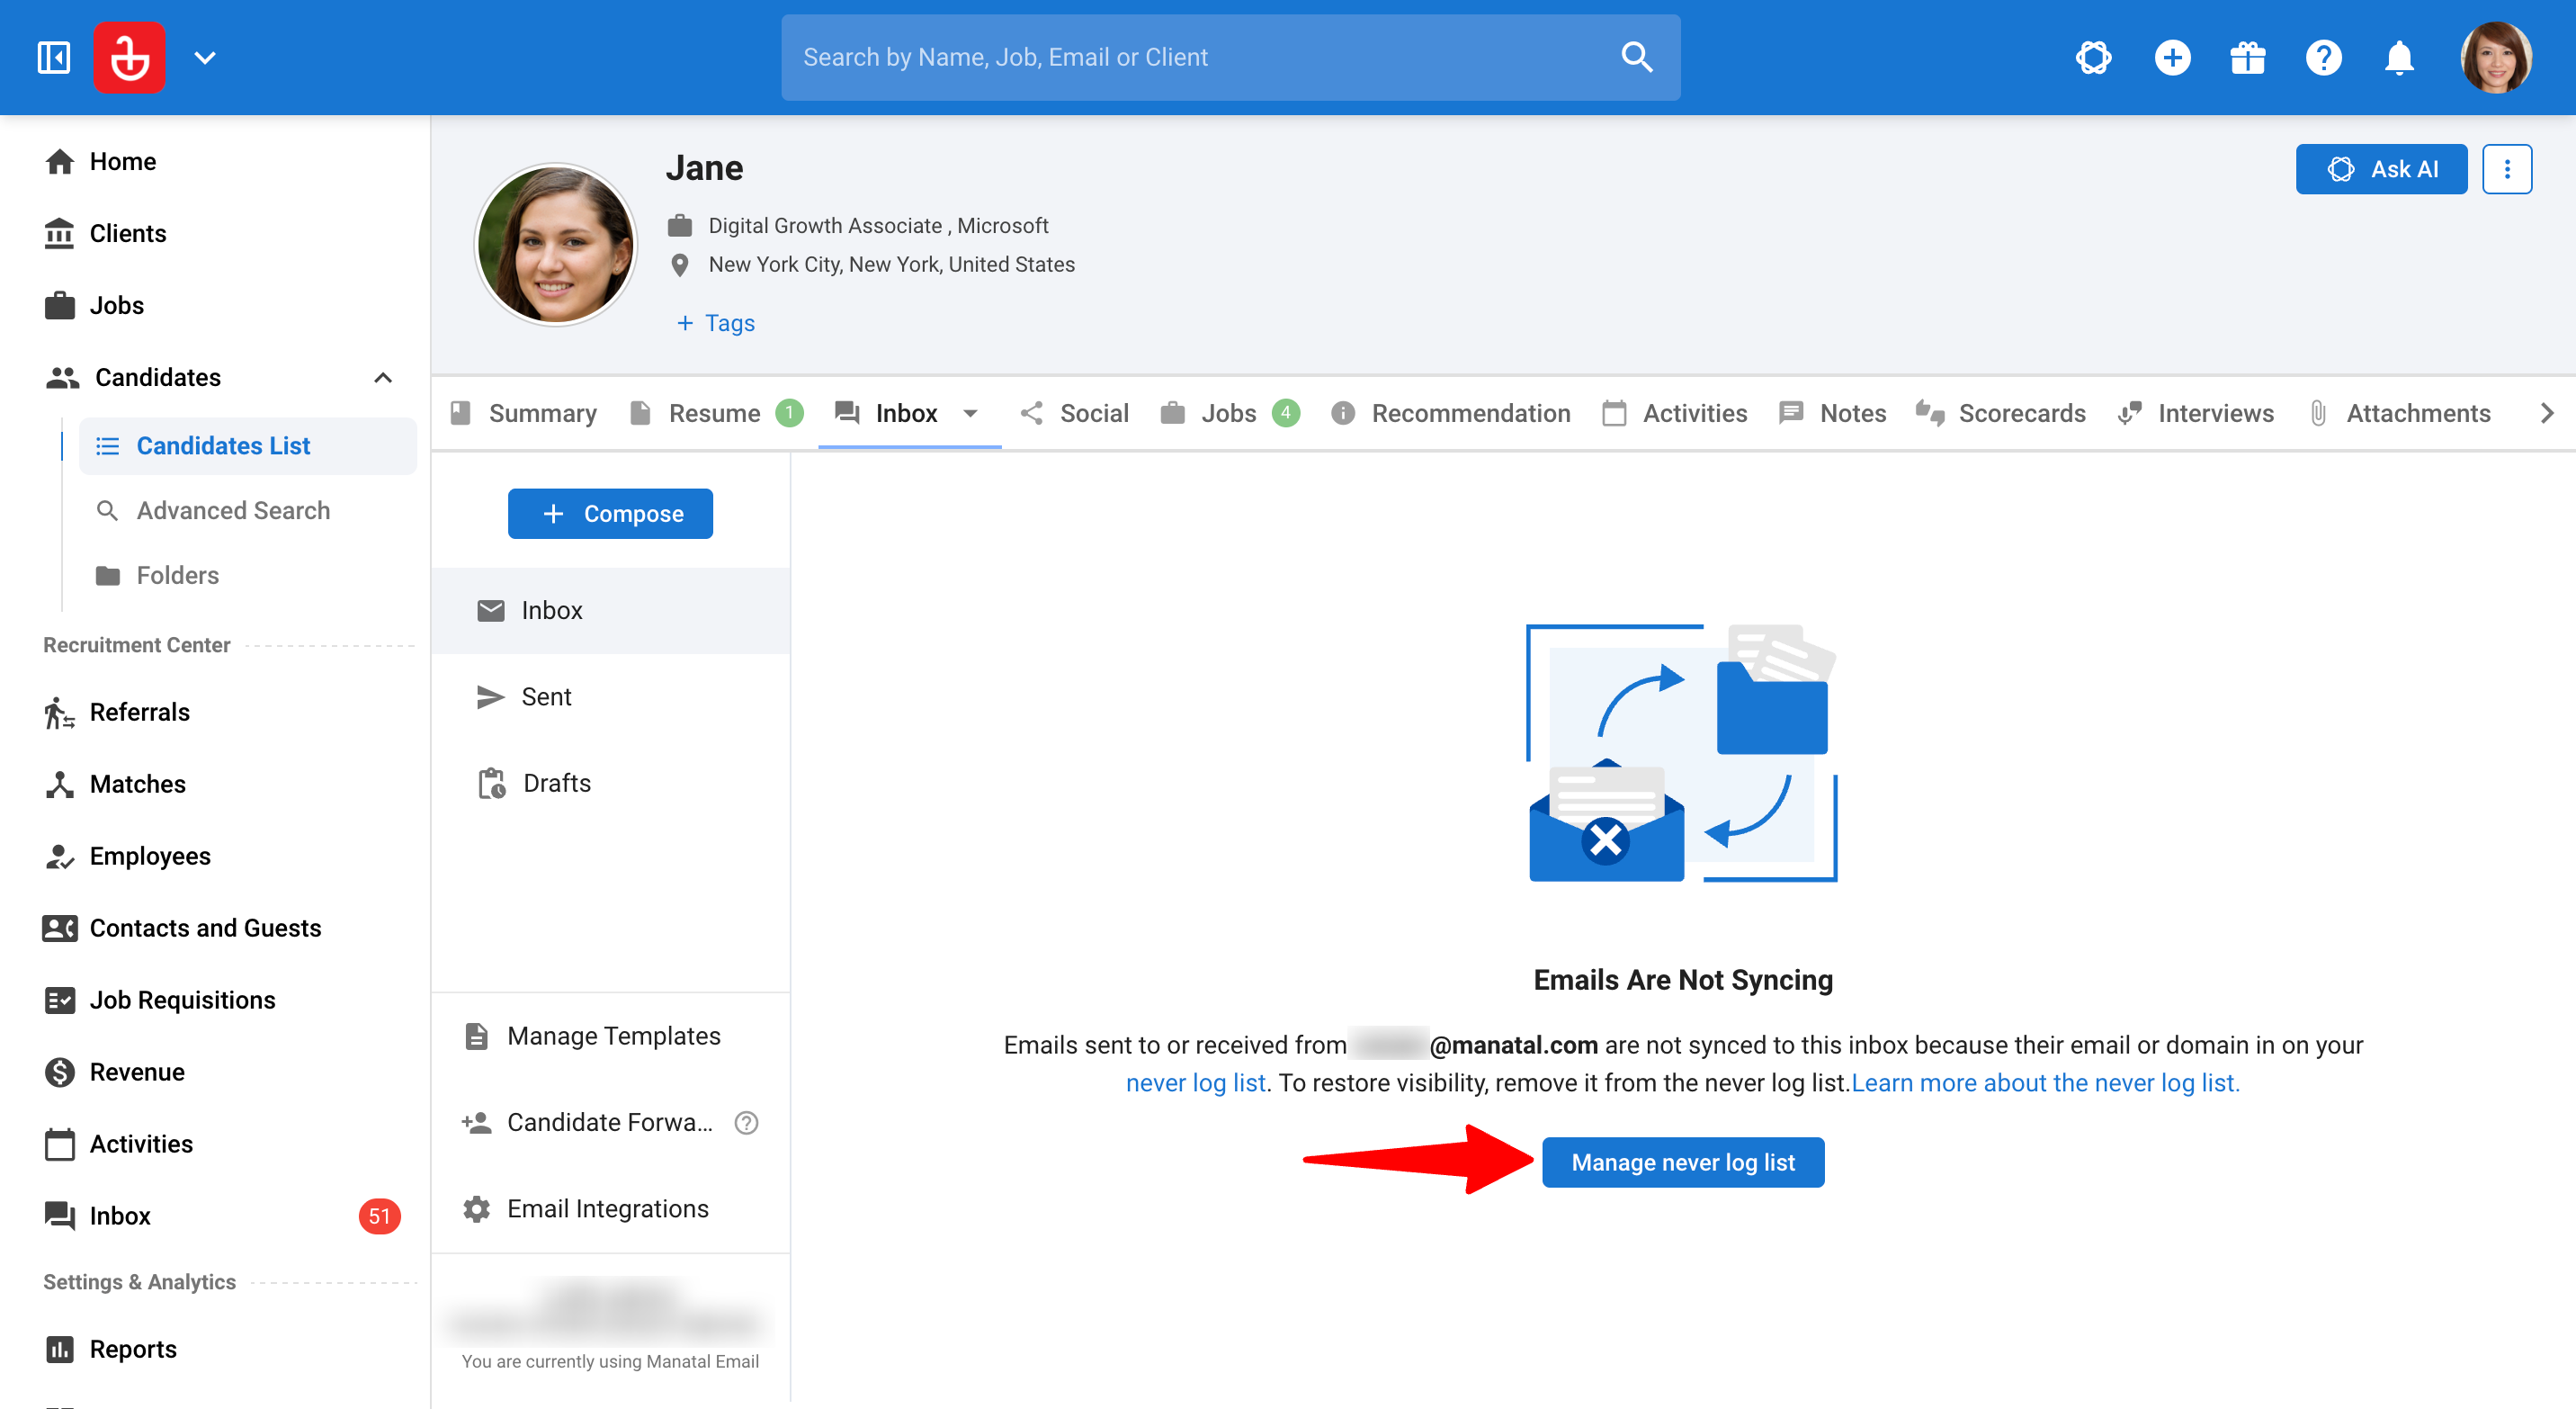
Task: Open the Resume tab
Action: (715, 413)
